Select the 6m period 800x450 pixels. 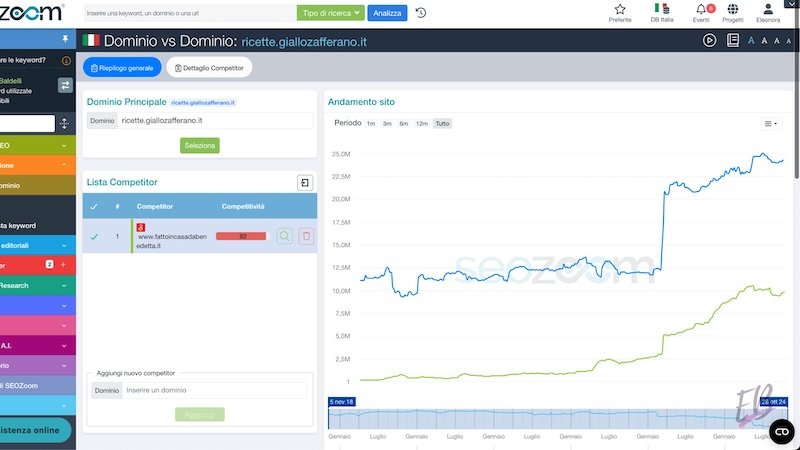404,123
